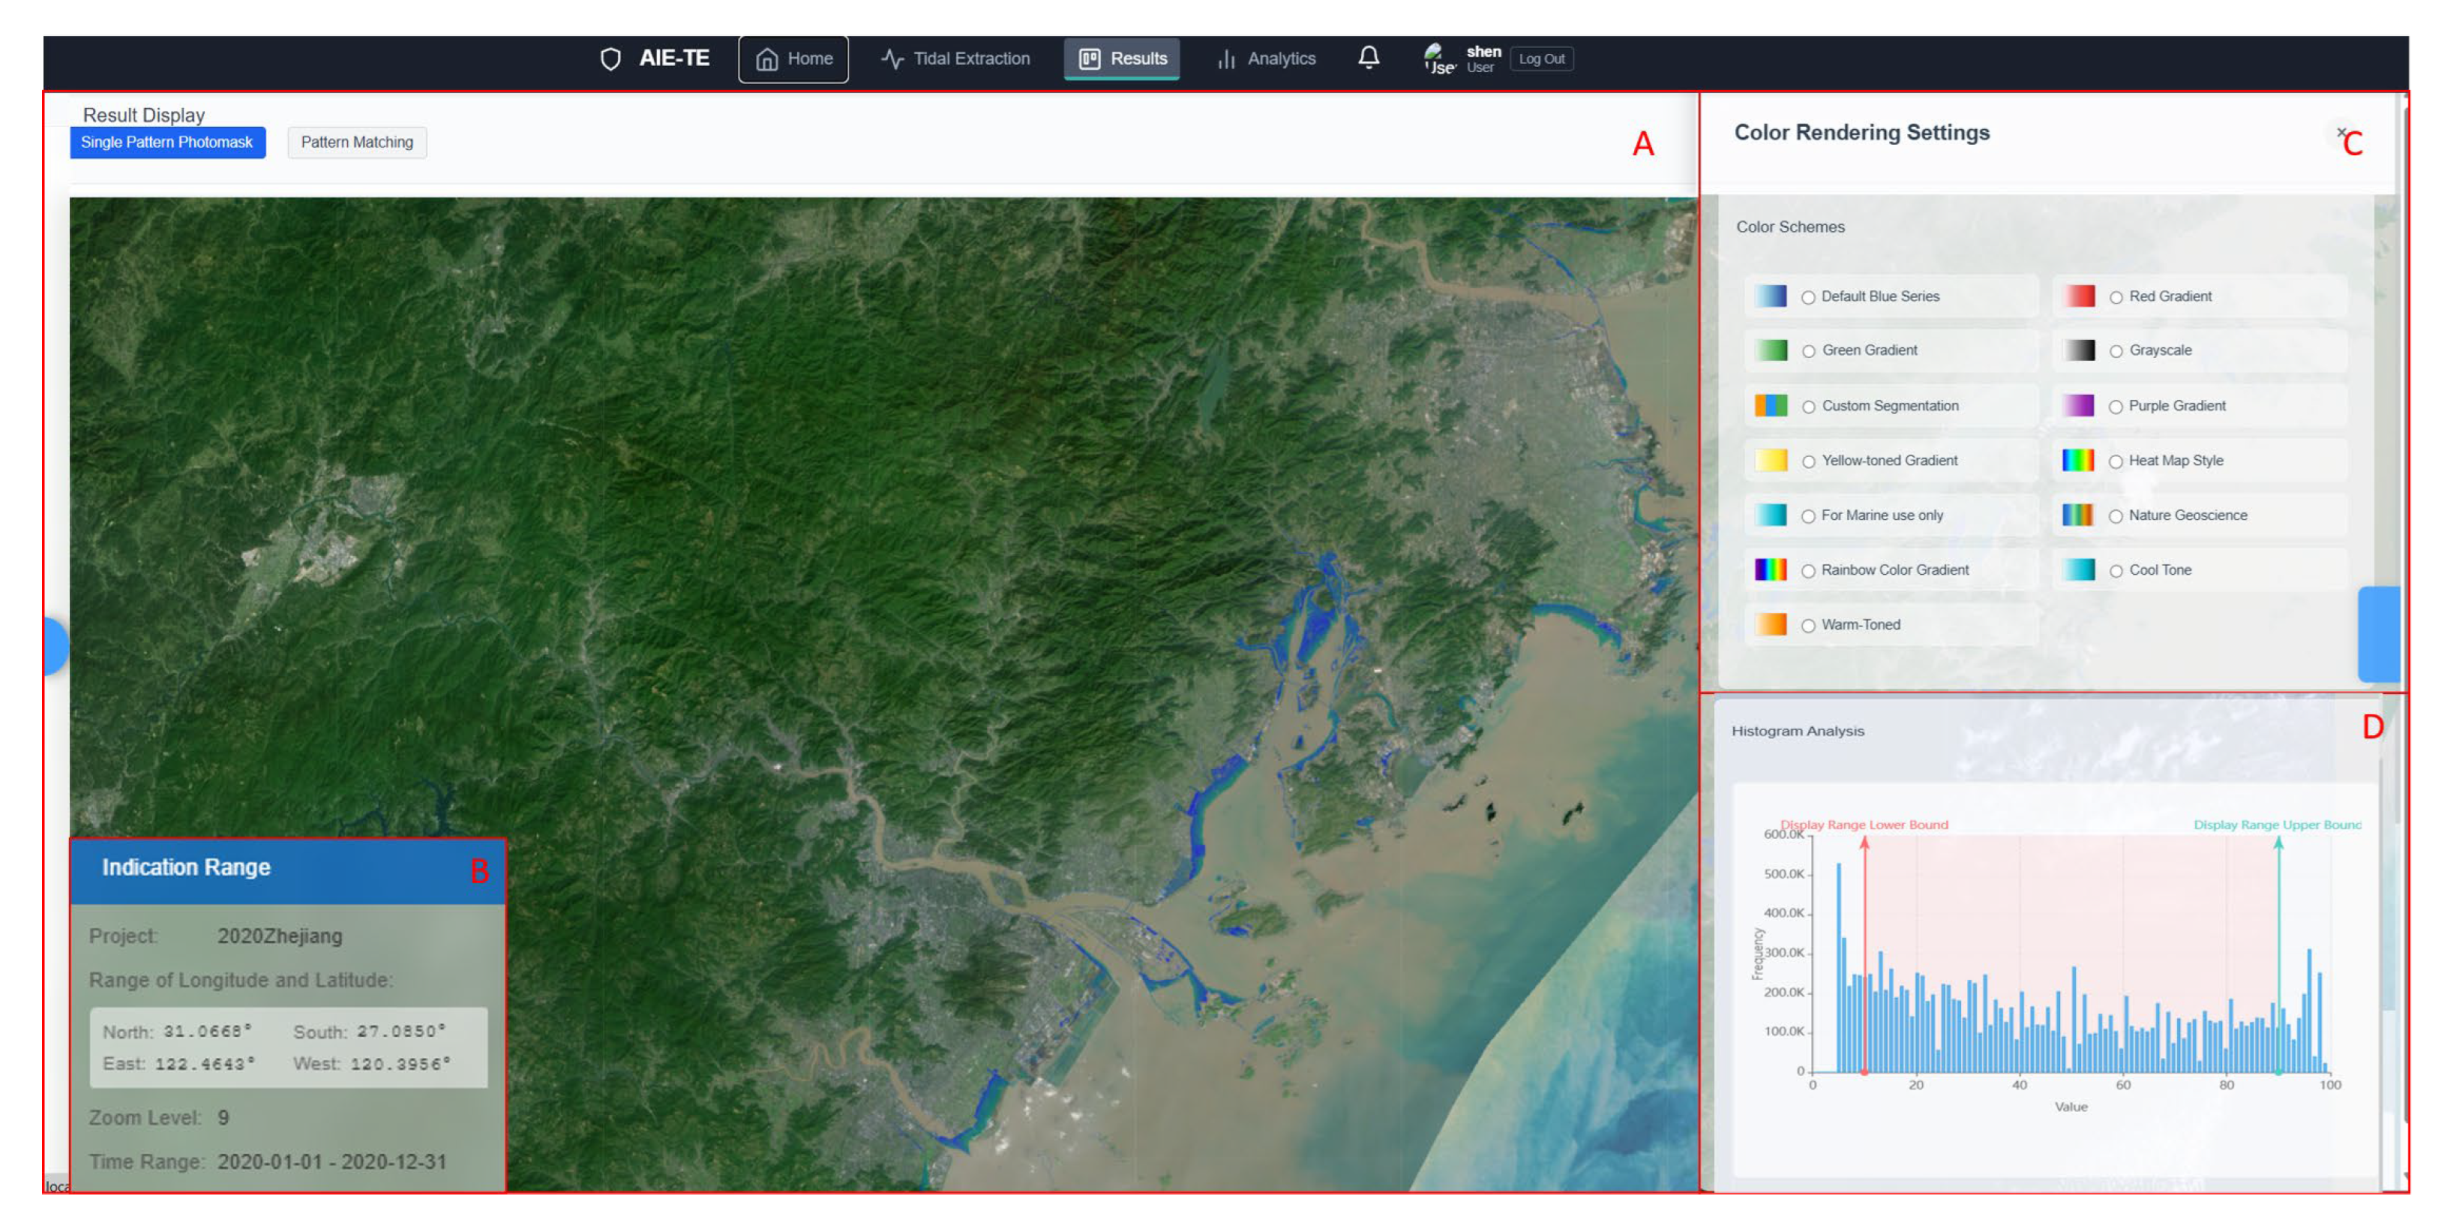This screenshot has width=2438, height=1232.
Task: Close the Color Rendering Settings panel
Action: [x=2340, y=132]
